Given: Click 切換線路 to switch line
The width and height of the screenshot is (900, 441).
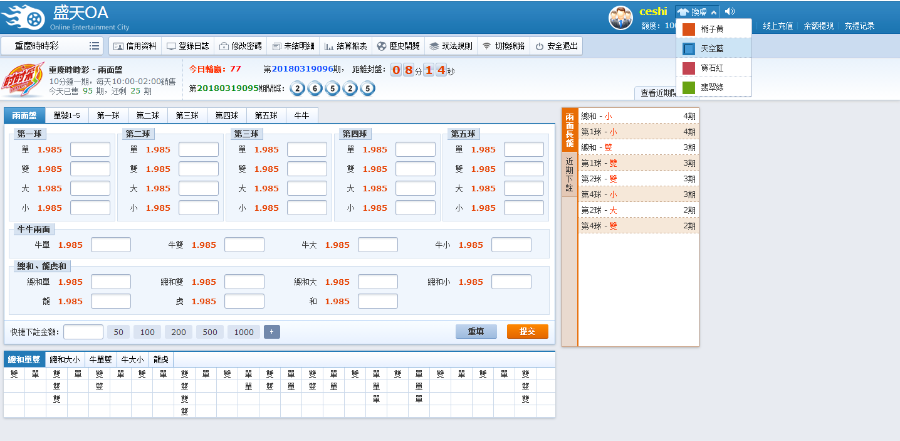Looking at the screenshot, I should [x=503, y=46].
